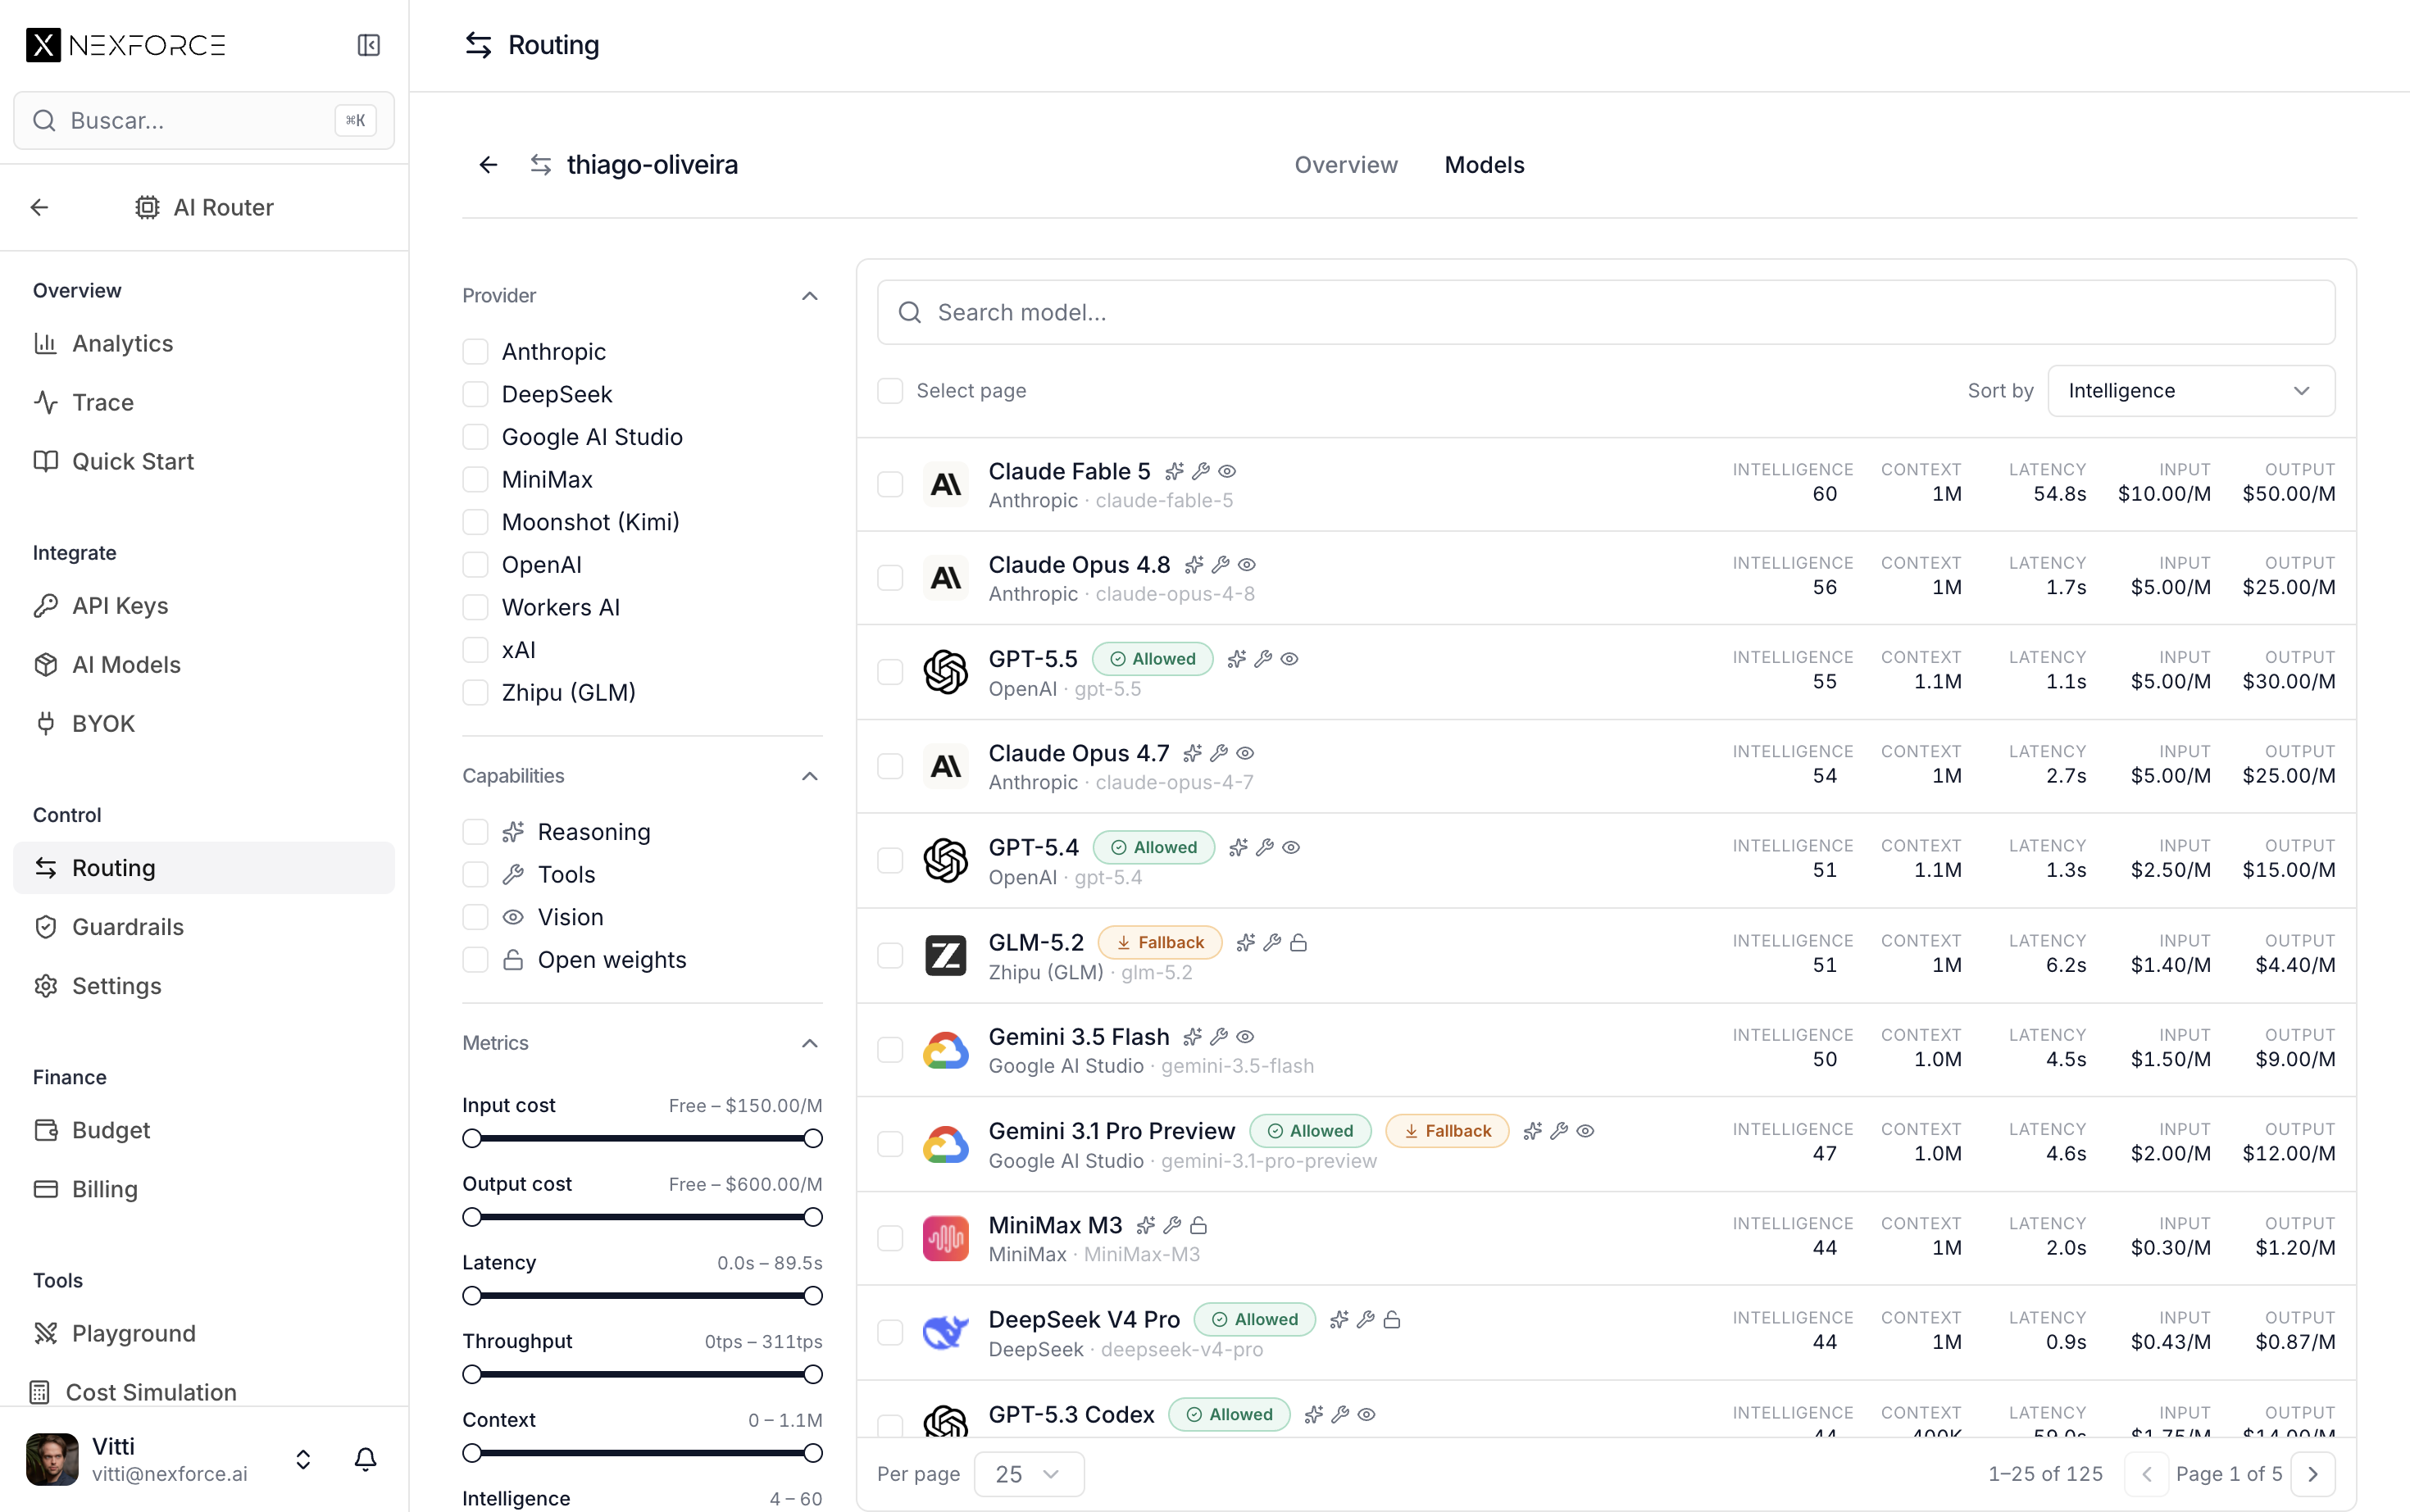Click the Fallback badge on Gemini 3.1 Pro Preview
This screenshot has height=1512, width=2410.
1447,1131
